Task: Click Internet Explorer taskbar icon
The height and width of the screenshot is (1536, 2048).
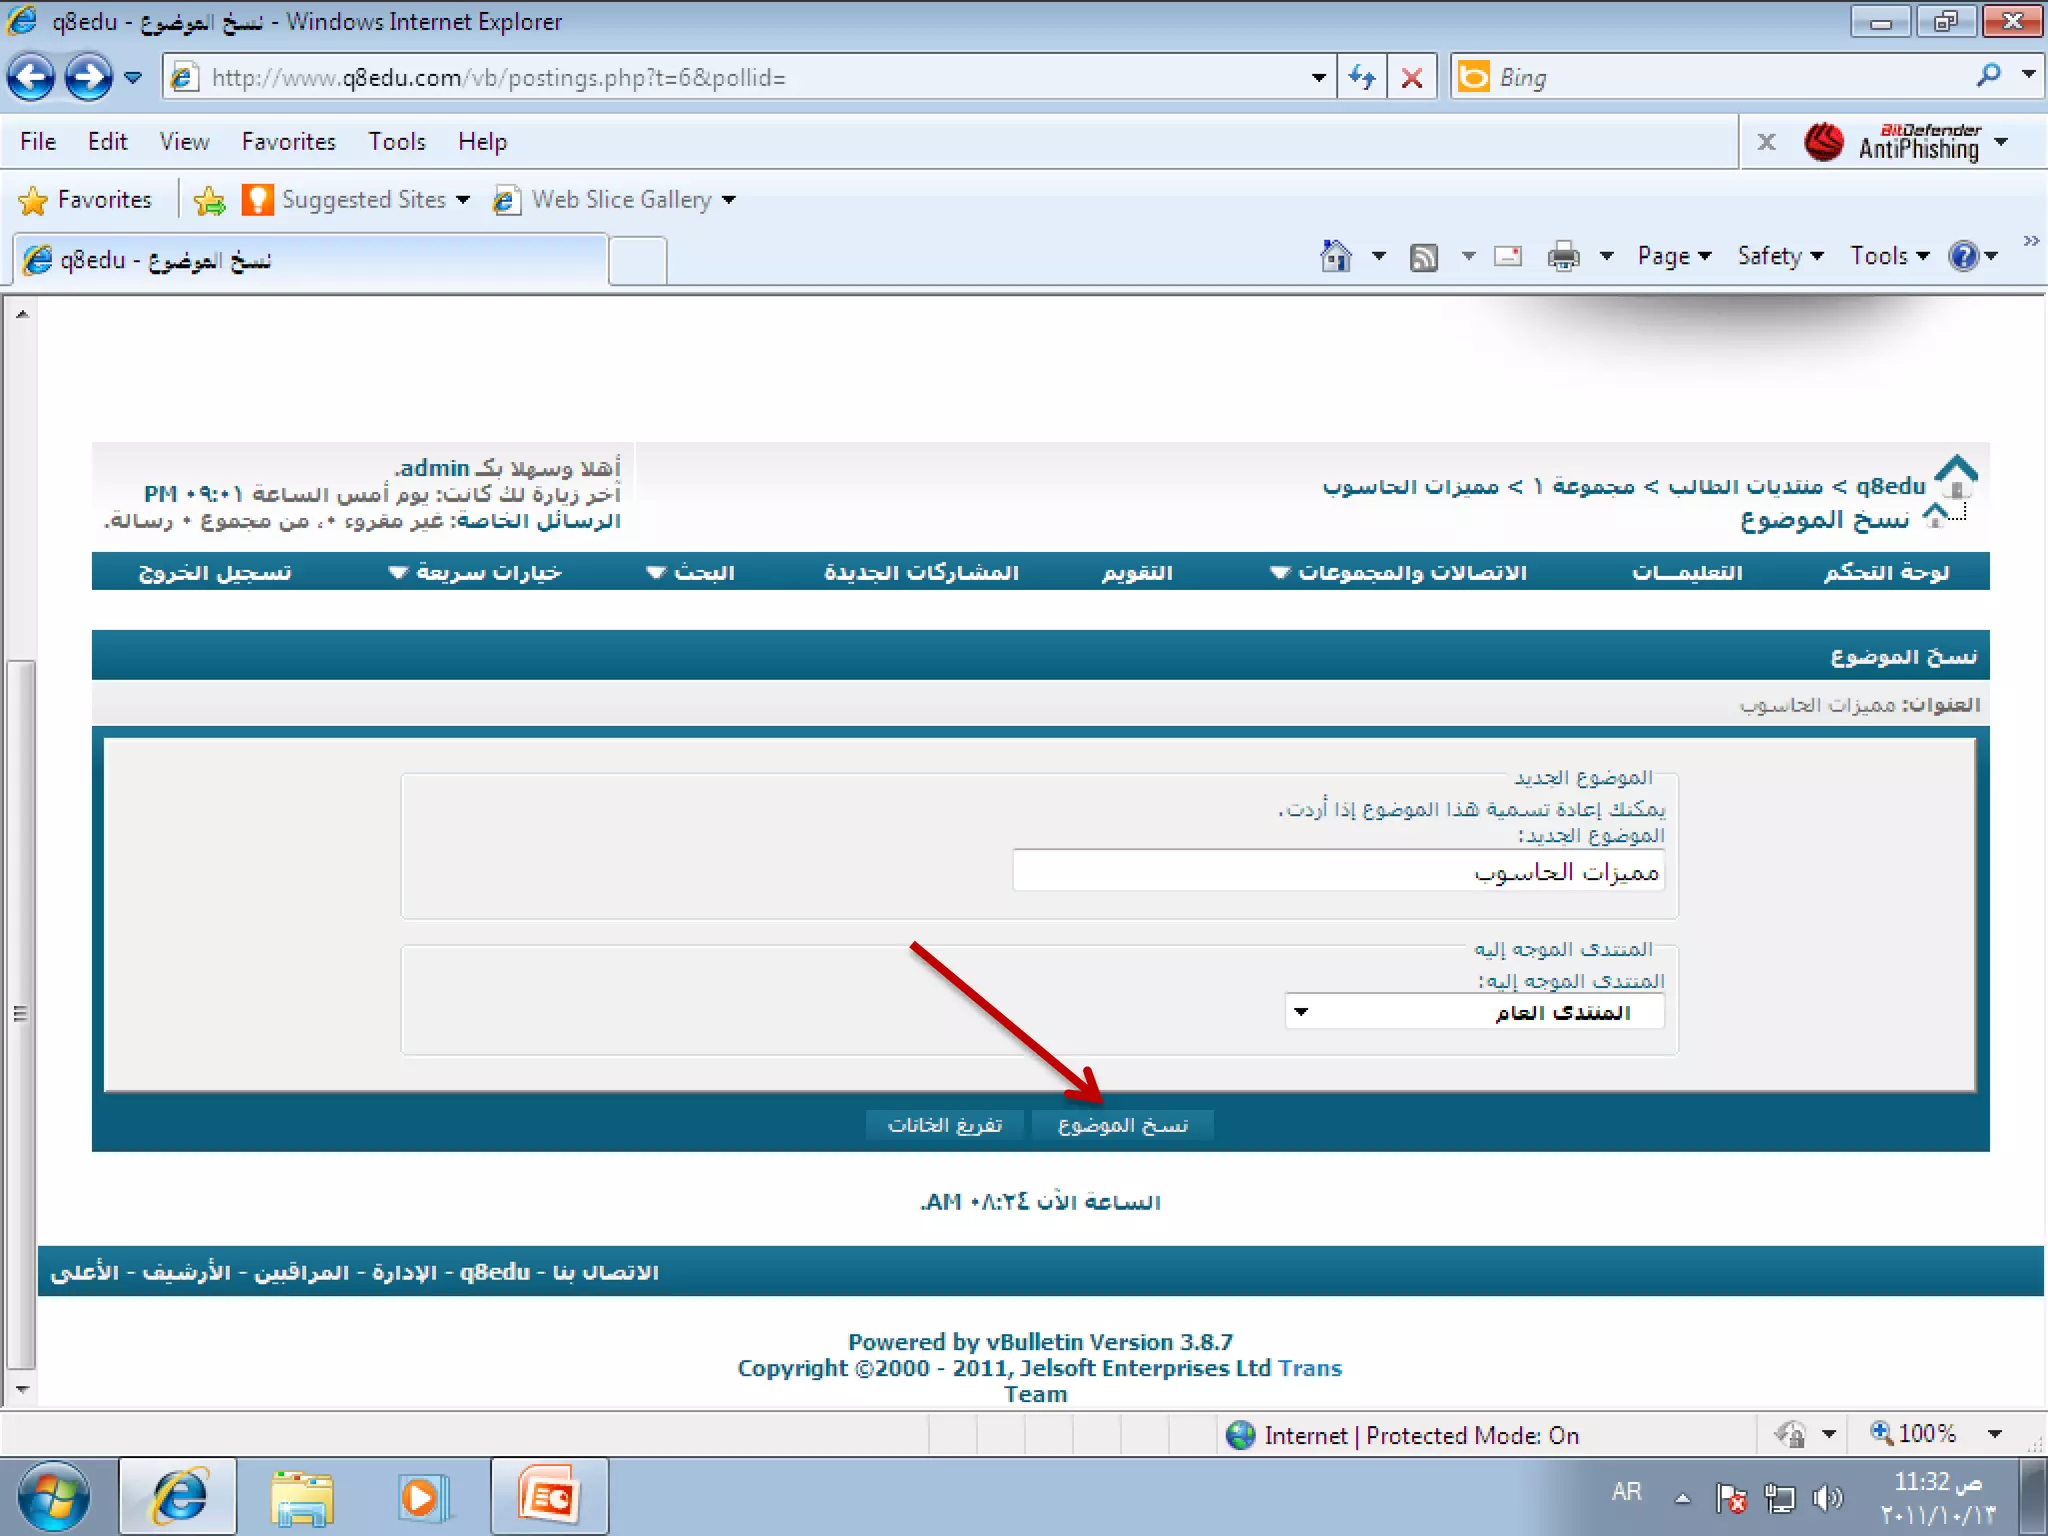Action: click(179, 1497)
